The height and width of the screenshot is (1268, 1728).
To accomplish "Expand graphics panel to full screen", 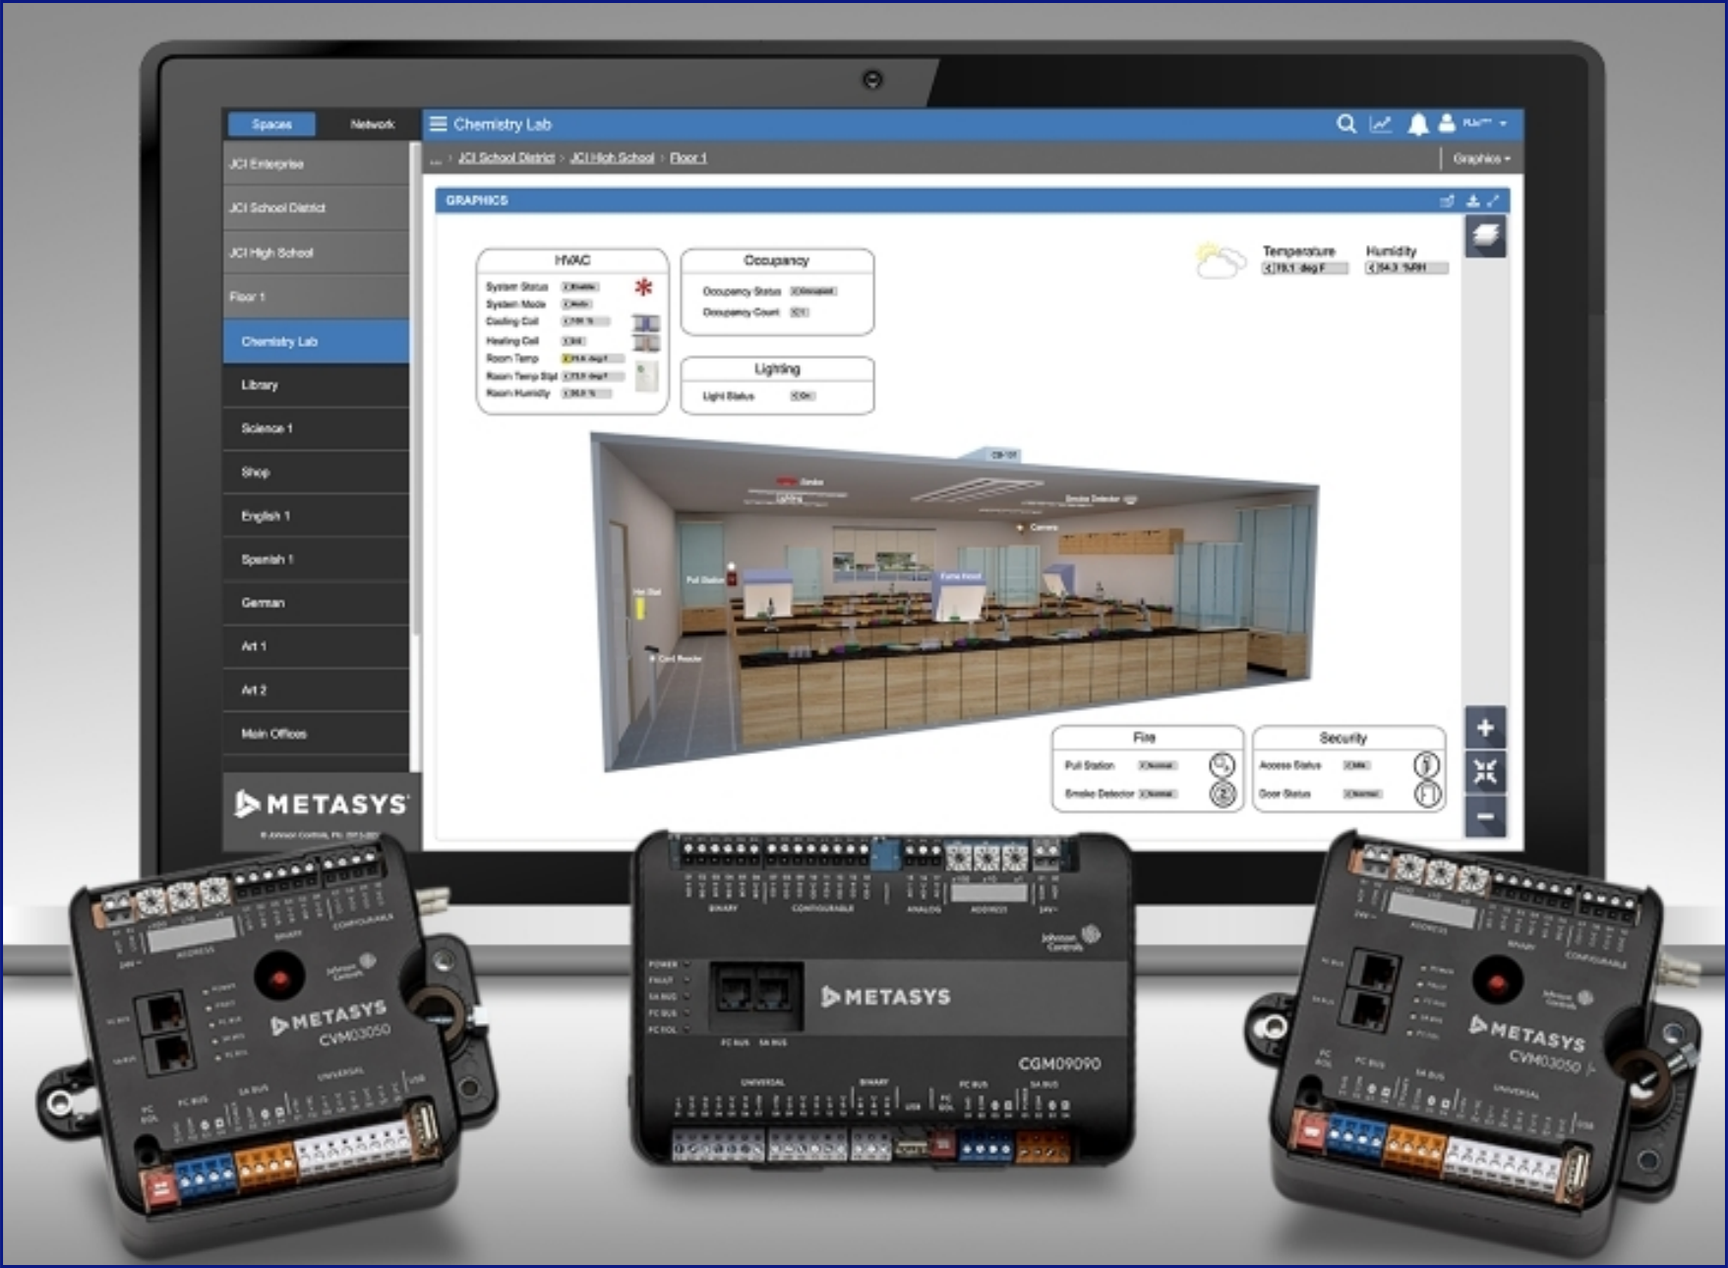I will click(x=1494, y=201).
